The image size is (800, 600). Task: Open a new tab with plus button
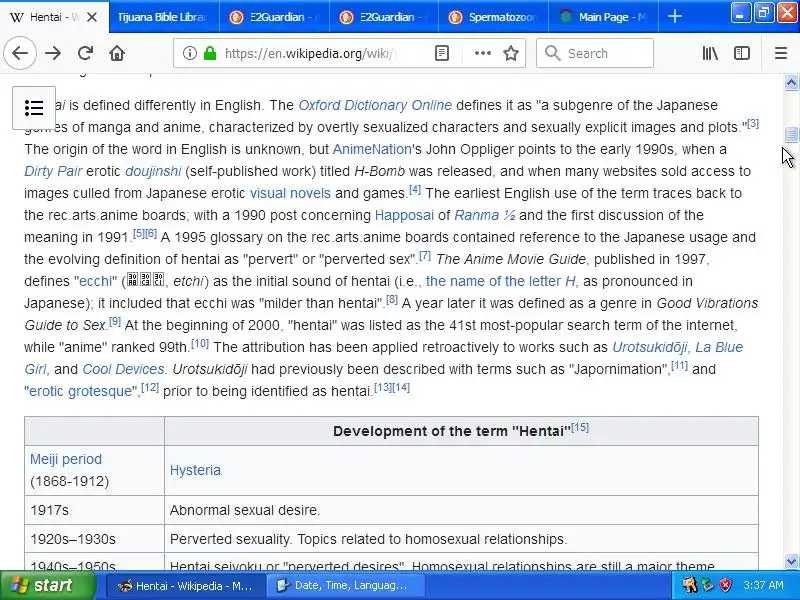(x=674, y=17)
